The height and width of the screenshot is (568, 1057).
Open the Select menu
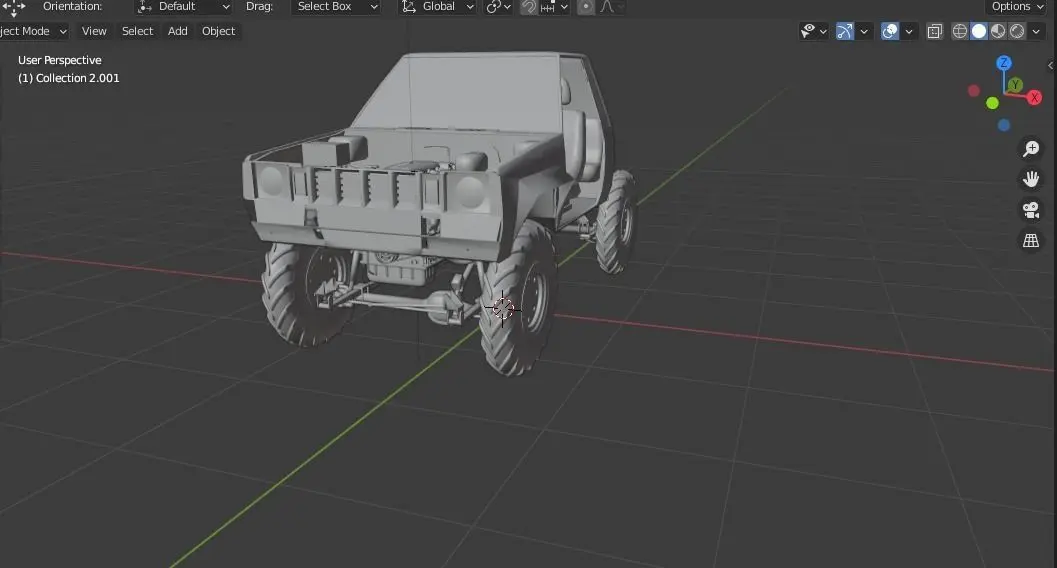point(138,31)
